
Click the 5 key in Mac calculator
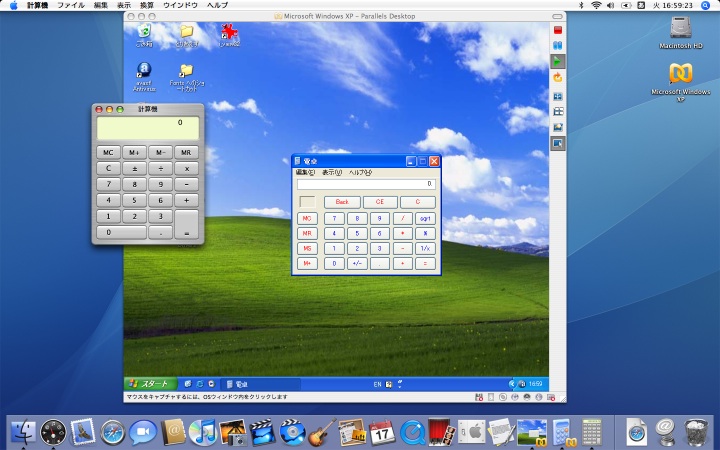click(x=135, y=200)
